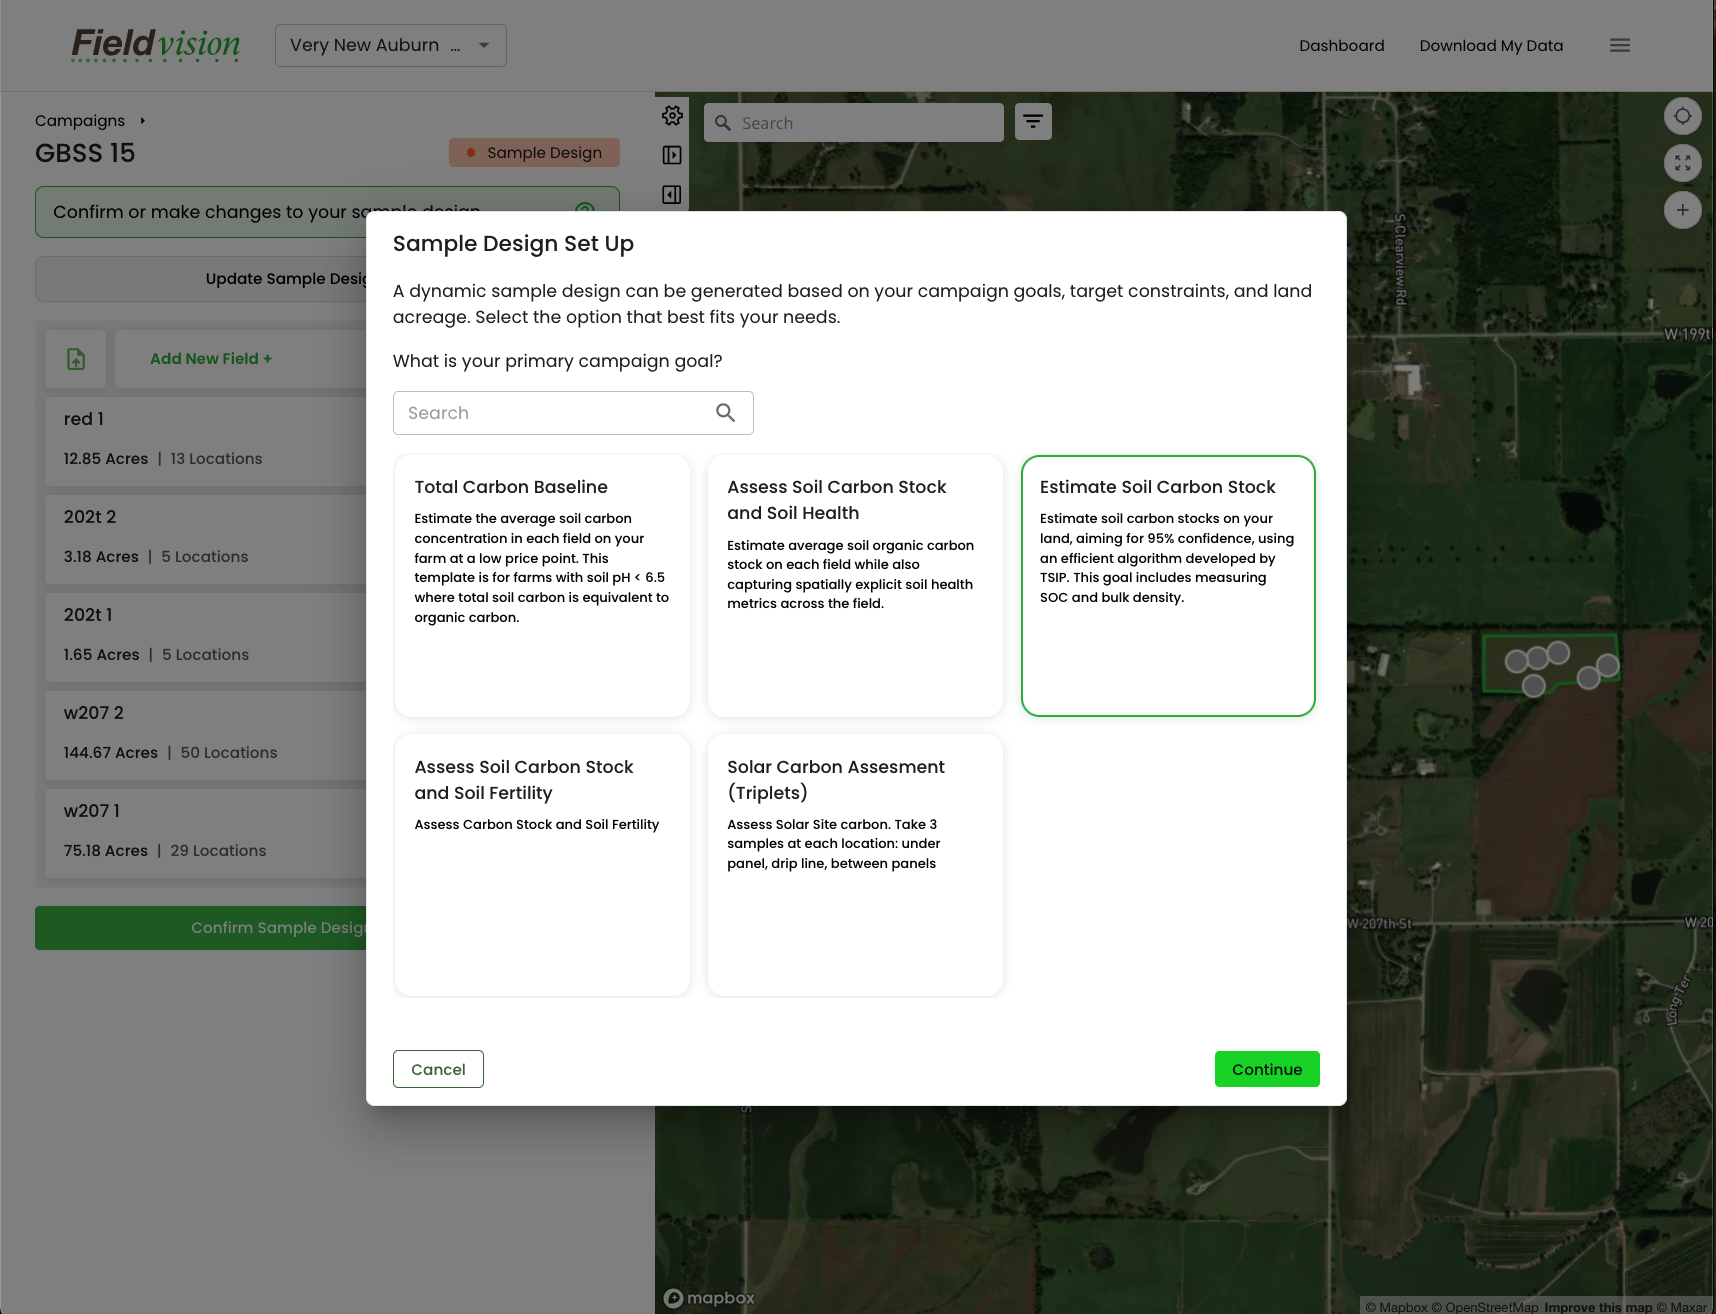Click the expand panel right icon
The image size is (1716, 1314).
672,155
